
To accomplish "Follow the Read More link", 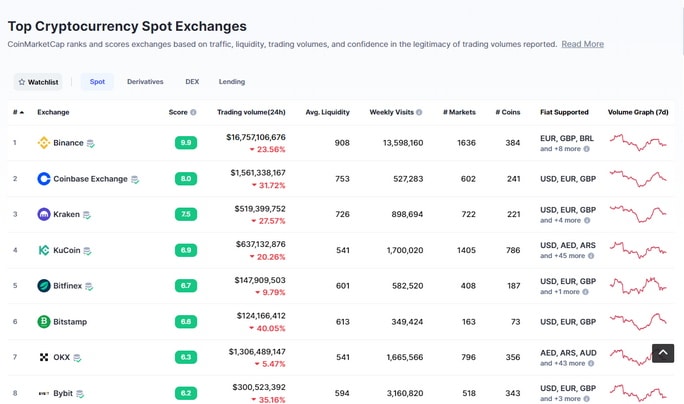I will [582, 44].
